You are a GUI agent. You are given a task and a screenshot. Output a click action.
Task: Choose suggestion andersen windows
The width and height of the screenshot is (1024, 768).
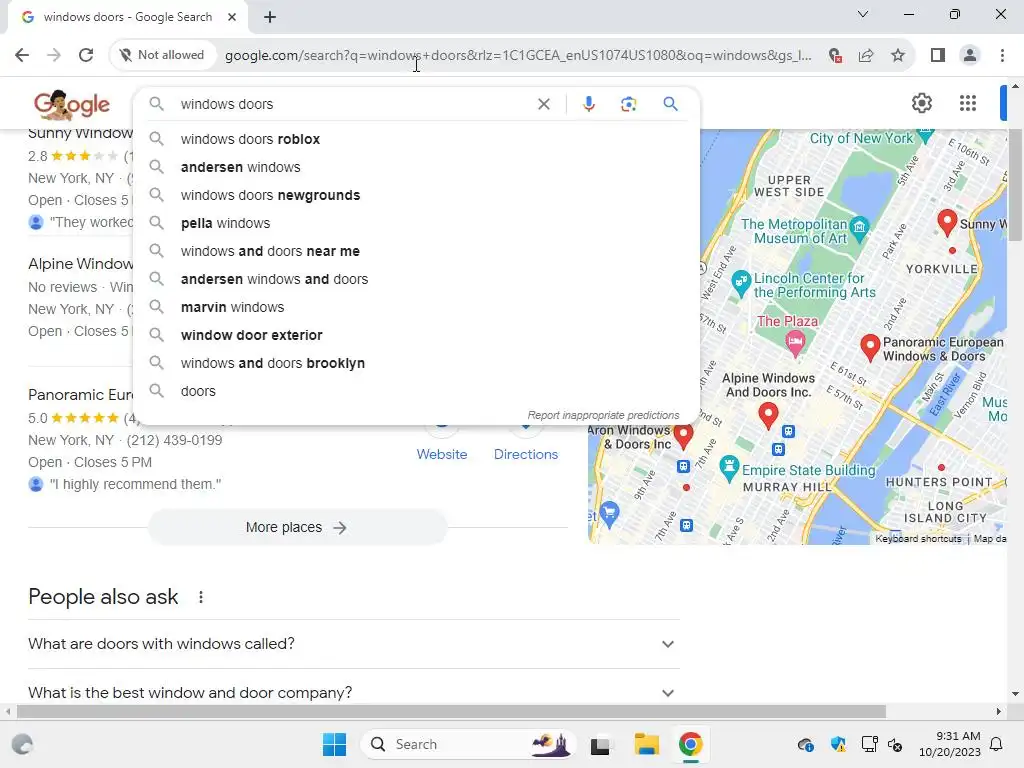pyautogui.click(x=416, y=167)
